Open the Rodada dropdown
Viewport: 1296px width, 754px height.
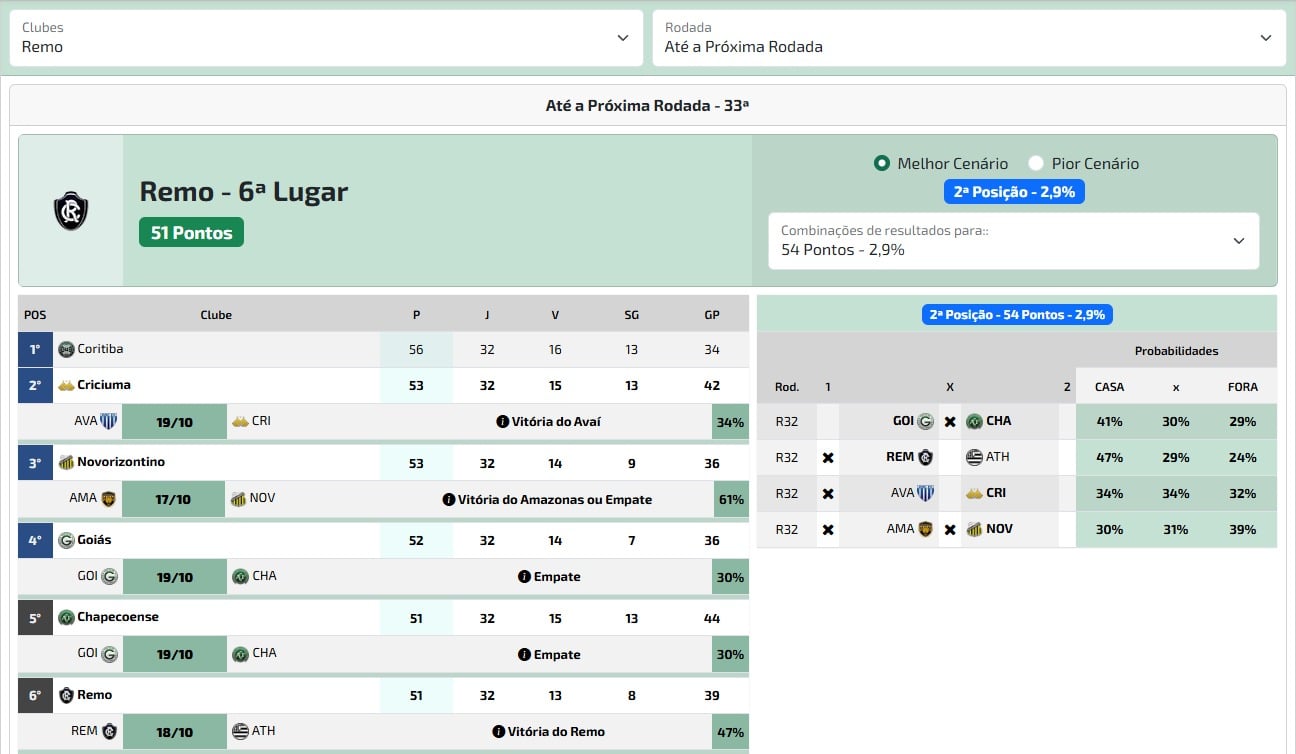point(969,38)
